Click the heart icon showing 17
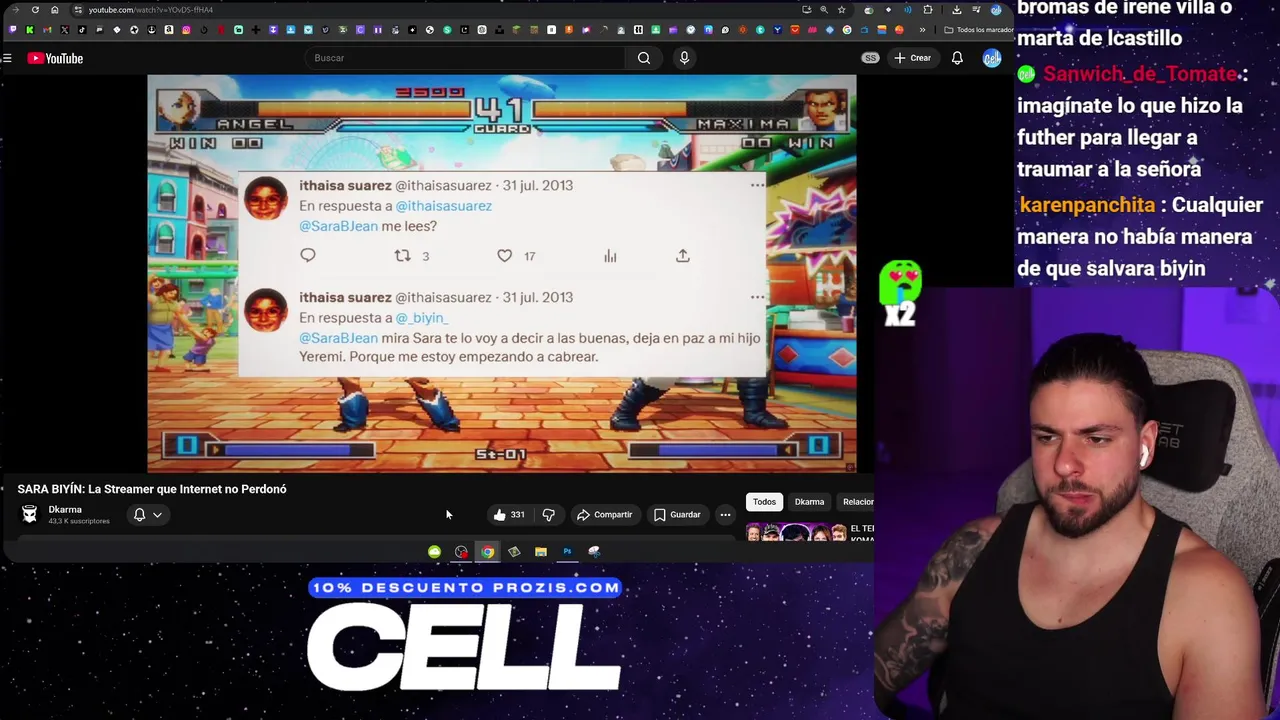This screenshot has width=1280, height=720. (505, 256)
